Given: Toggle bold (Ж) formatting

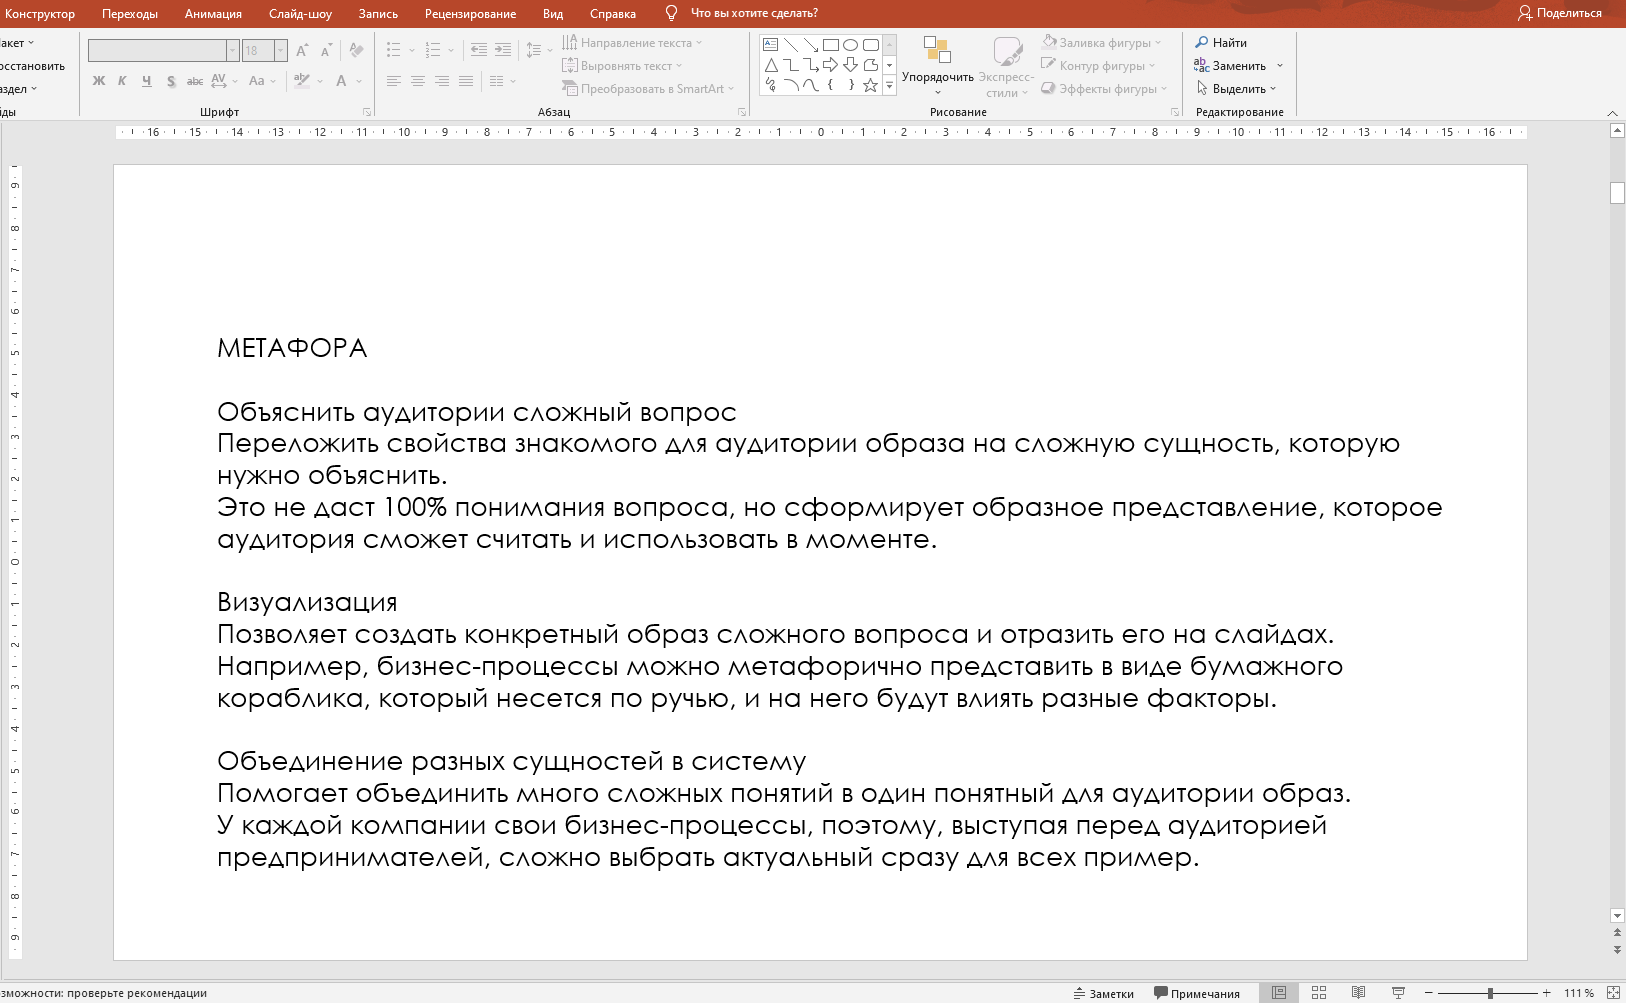Looking at the screenshot, I should [99, 81].
